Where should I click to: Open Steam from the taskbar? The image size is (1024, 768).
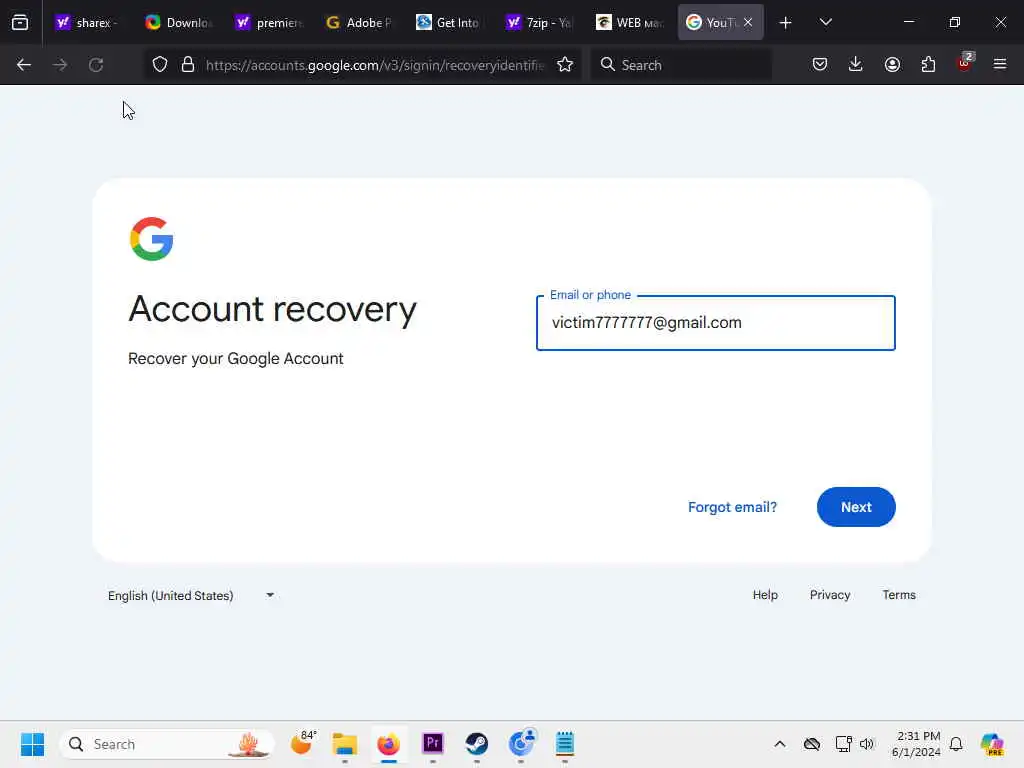pyautogui.click(x=477, y=744)
